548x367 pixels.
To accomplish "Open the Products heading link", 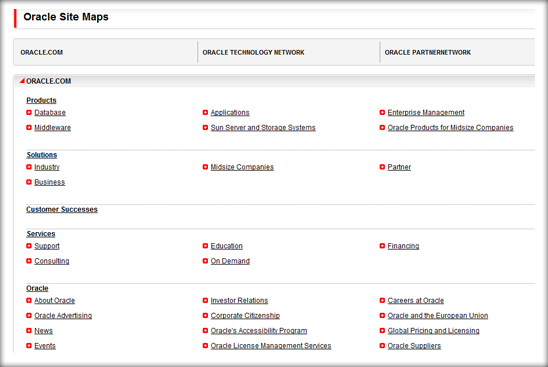I will (41, 100).
